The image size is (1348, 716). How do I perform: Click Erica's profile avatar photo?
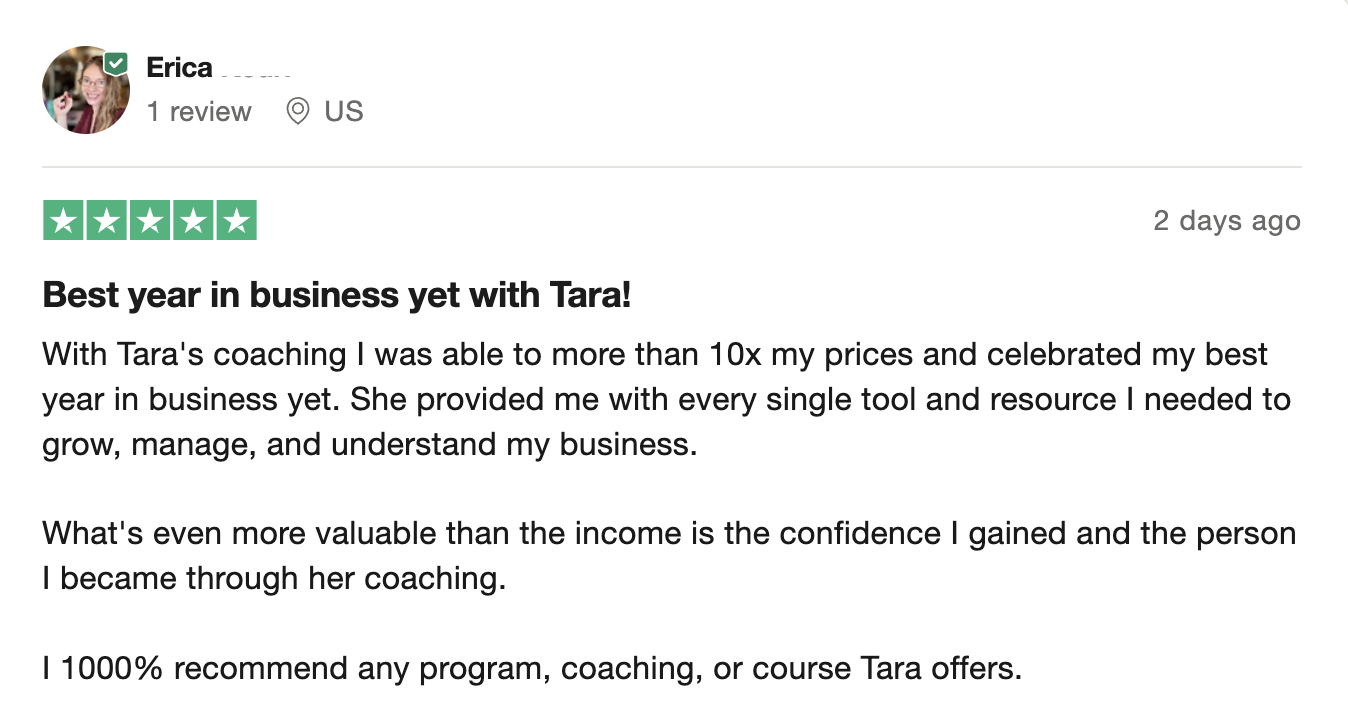[85, 92]
